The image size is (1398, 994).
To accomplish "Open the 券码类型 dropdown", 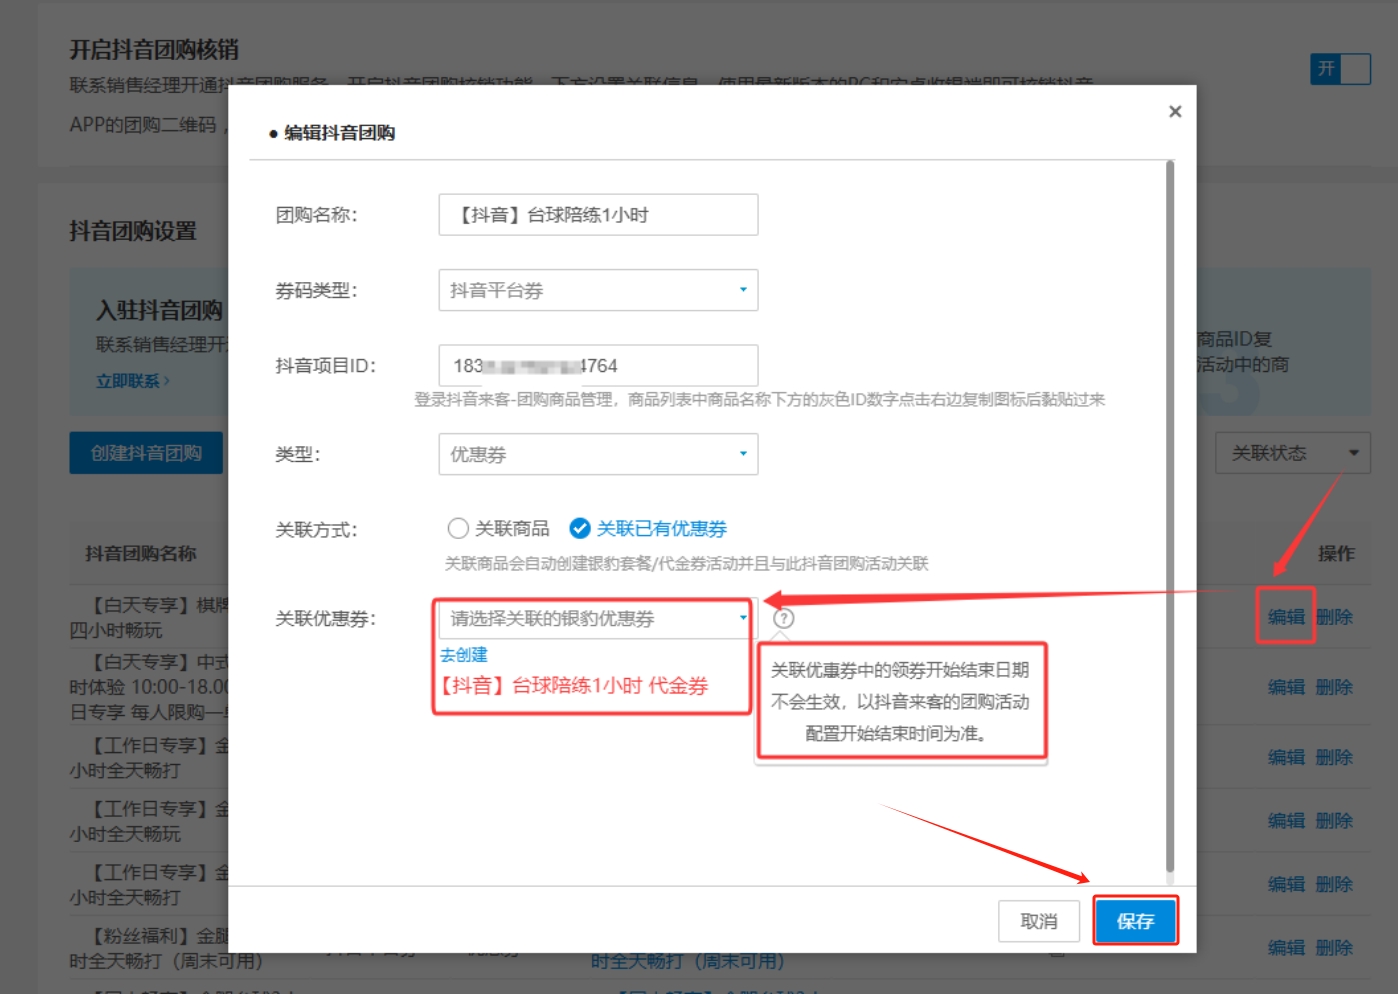I will (x=598, y=290).
